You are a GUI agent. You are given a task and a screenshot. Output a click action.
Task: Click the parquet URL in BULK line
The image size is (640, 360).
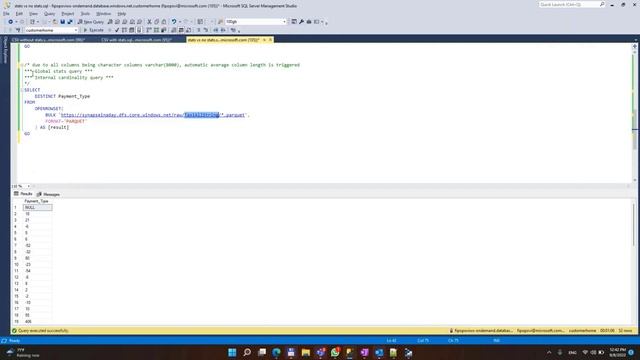153,115
